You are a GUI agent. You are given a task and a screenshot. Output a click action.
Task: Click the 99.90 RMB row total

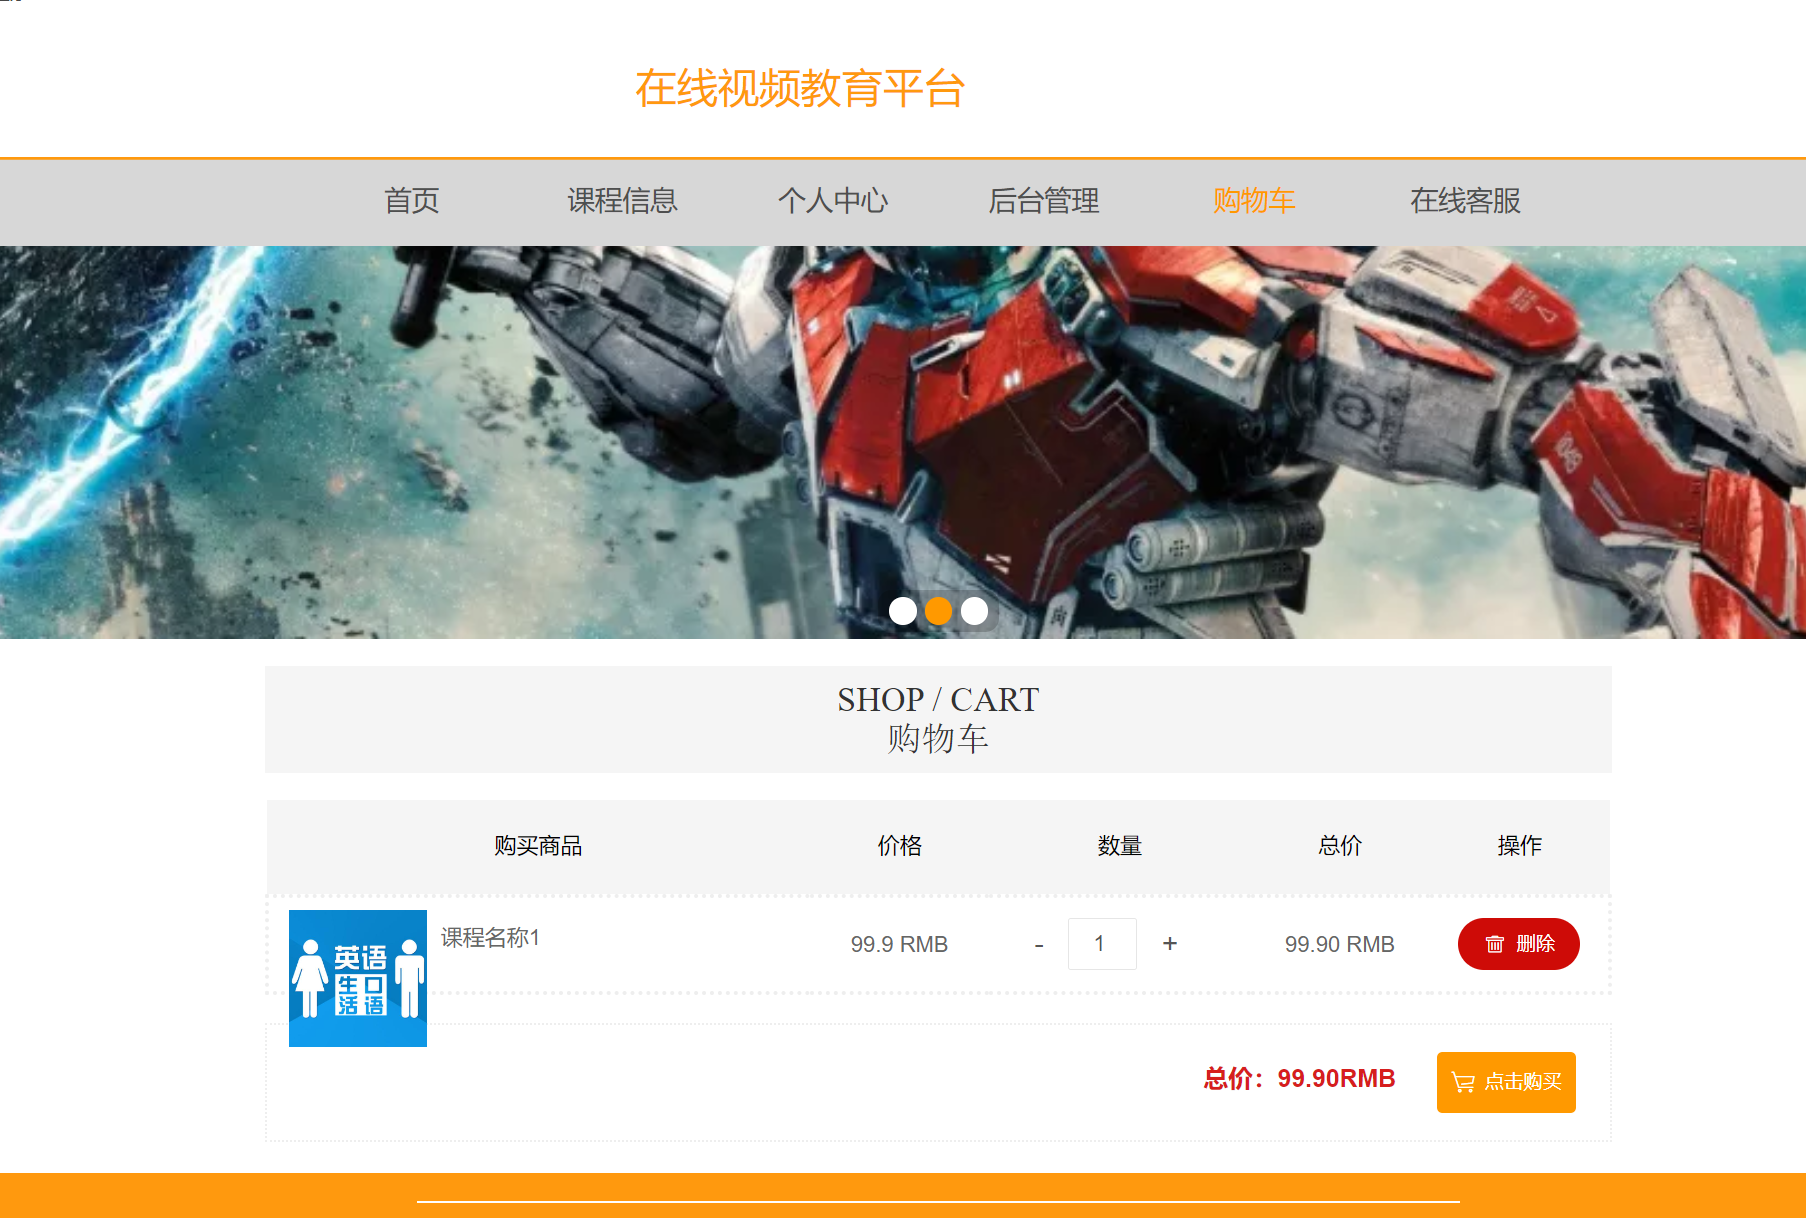click(1339, 944)
